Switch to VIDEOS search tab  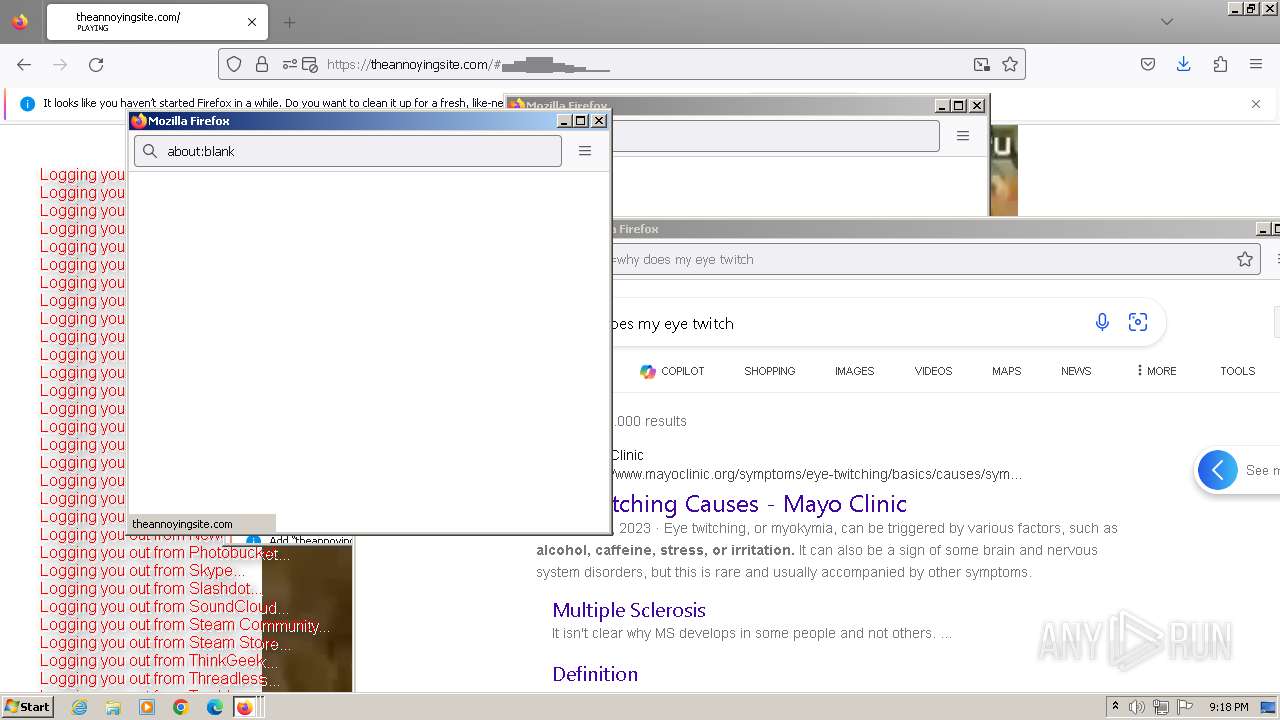[933, 371]
